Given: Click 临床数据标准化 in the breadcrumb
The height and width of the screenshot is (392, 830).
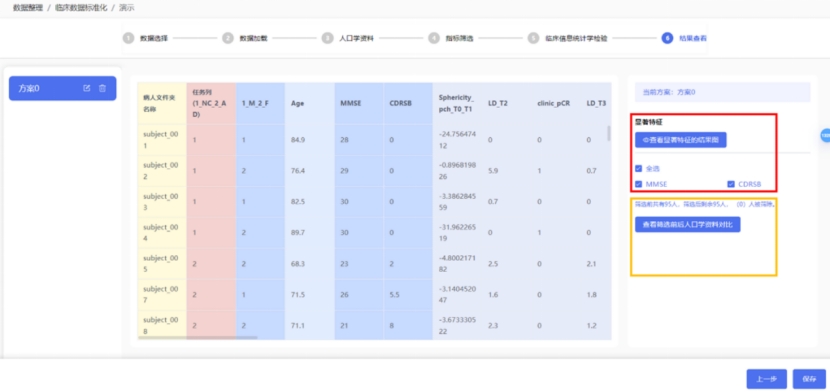Looking at the screenshot, I should tap(80, 8).
